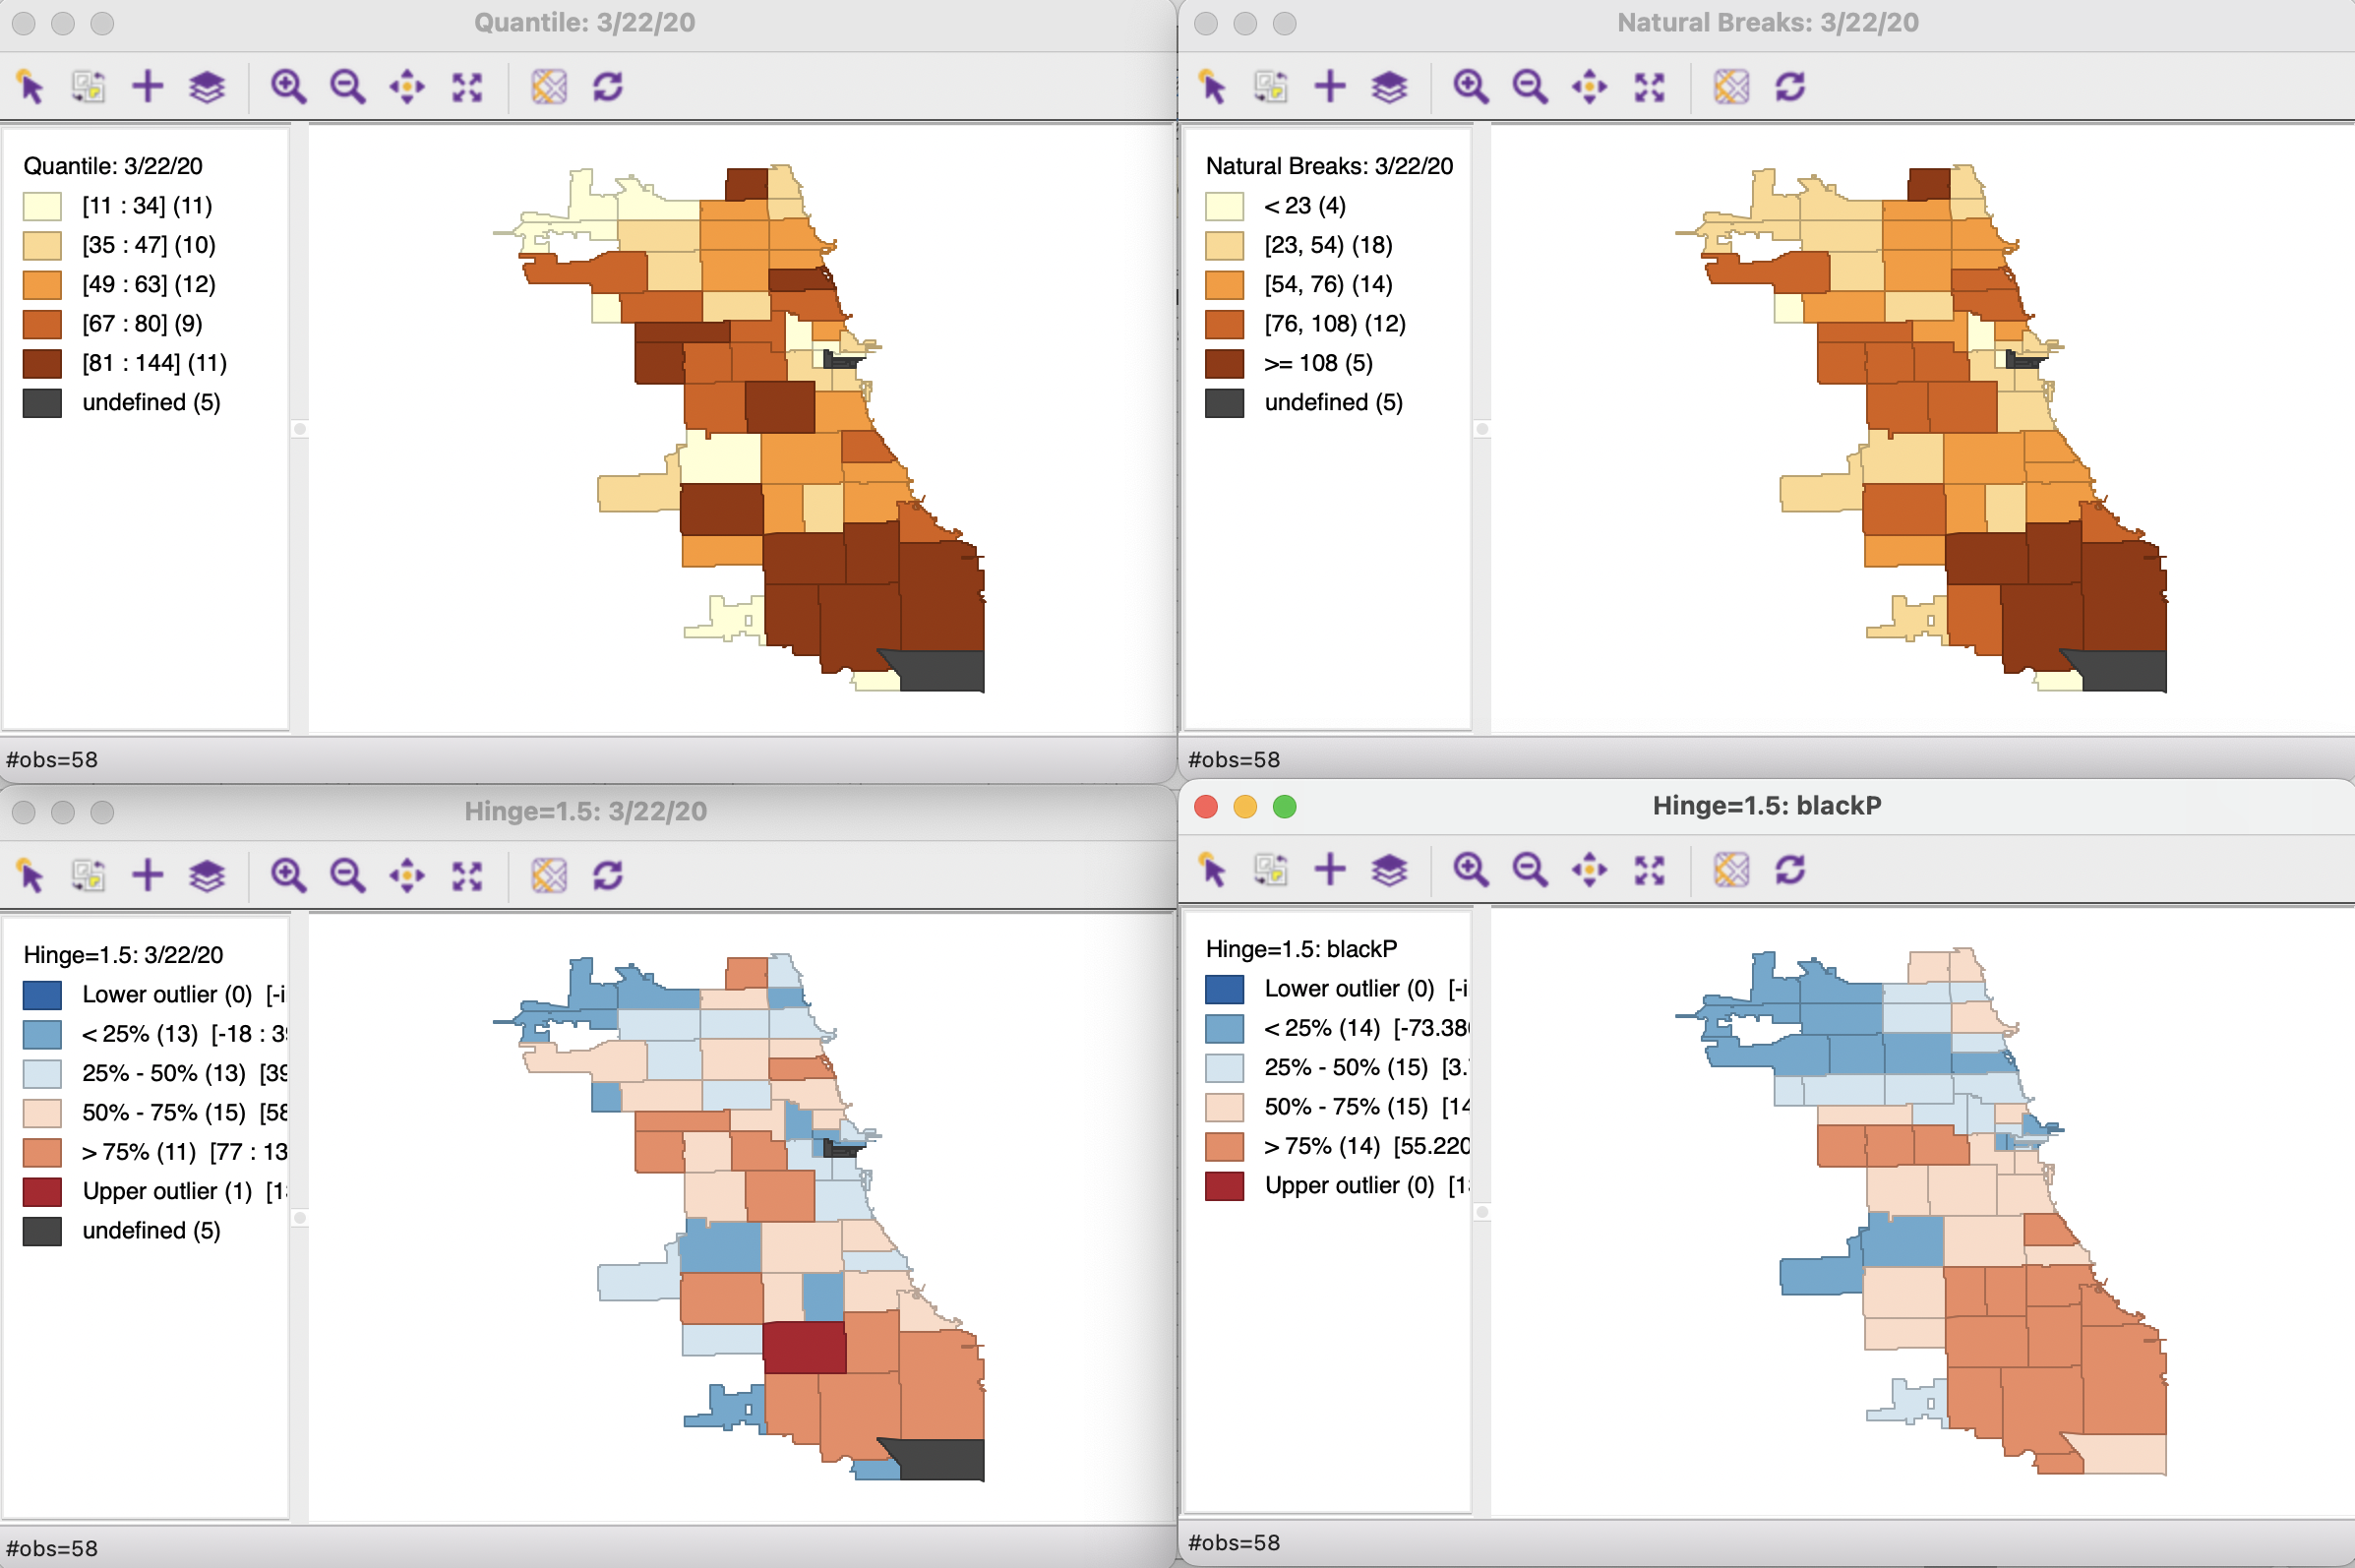Zoom out on Hinge 3/22/20 map
The height and width of the screenshot is (1568, 2355).
click(x=348, y=876)
